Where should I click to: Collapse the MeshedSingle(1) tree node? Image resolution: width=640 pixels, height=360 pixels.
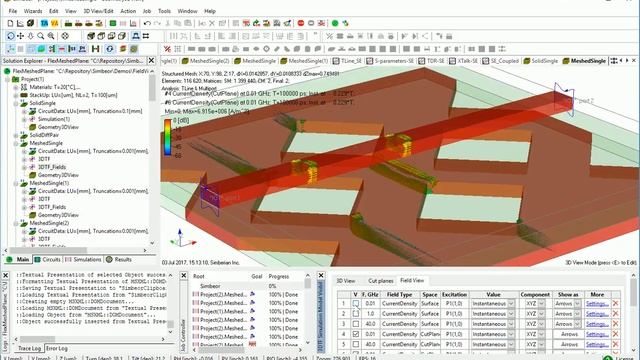[16, 183]
